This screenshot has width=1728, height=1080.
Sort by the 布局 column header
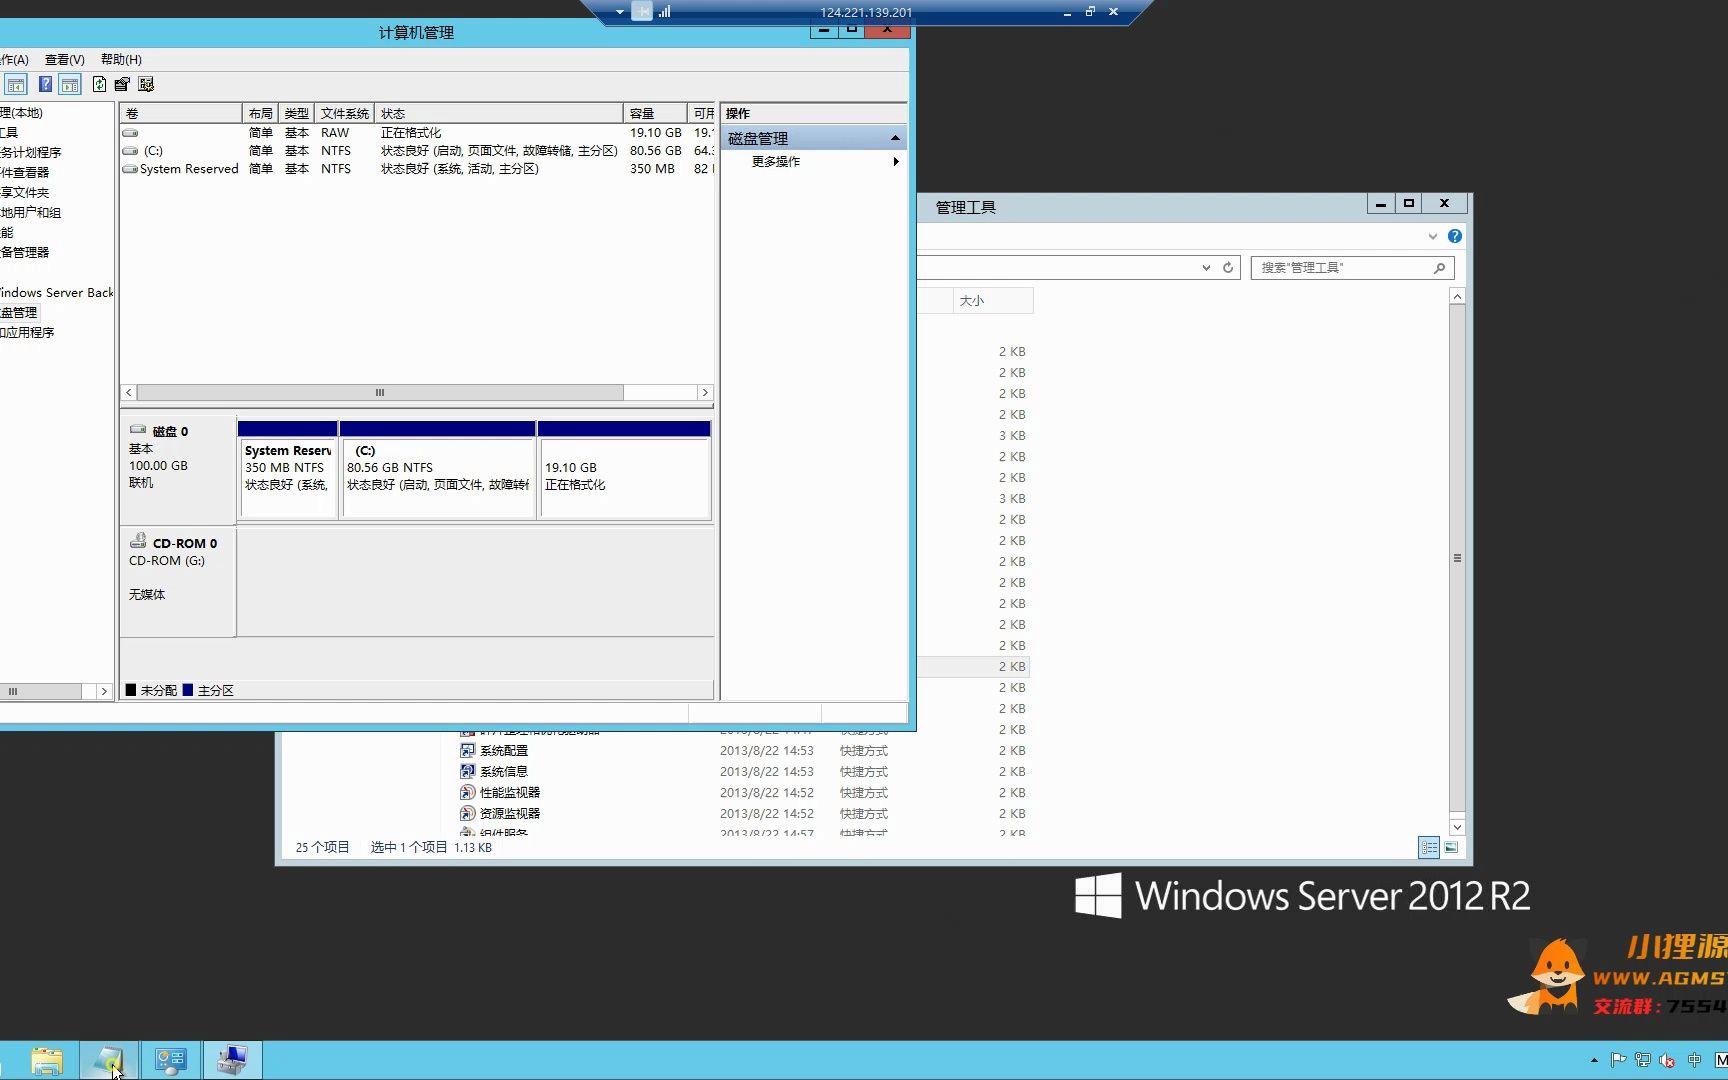click(x=260, y=113)
